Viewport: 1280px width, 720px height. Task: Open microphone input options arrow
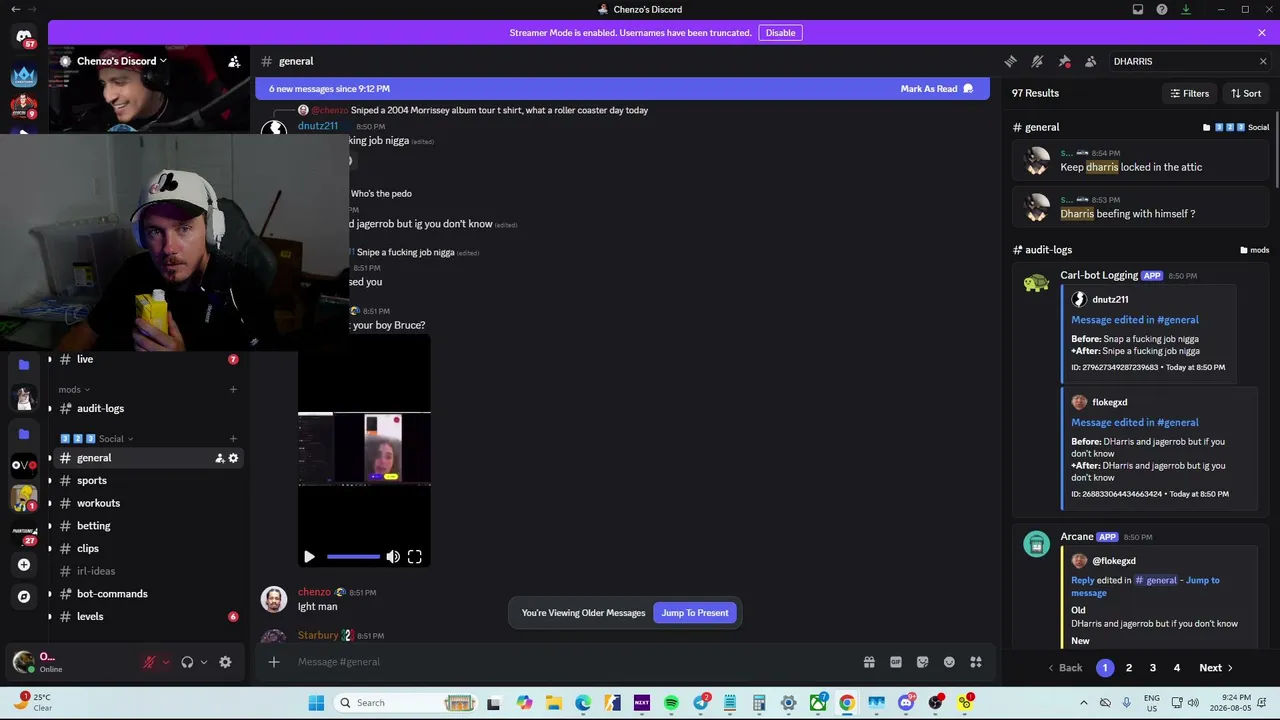pos(166,662)
